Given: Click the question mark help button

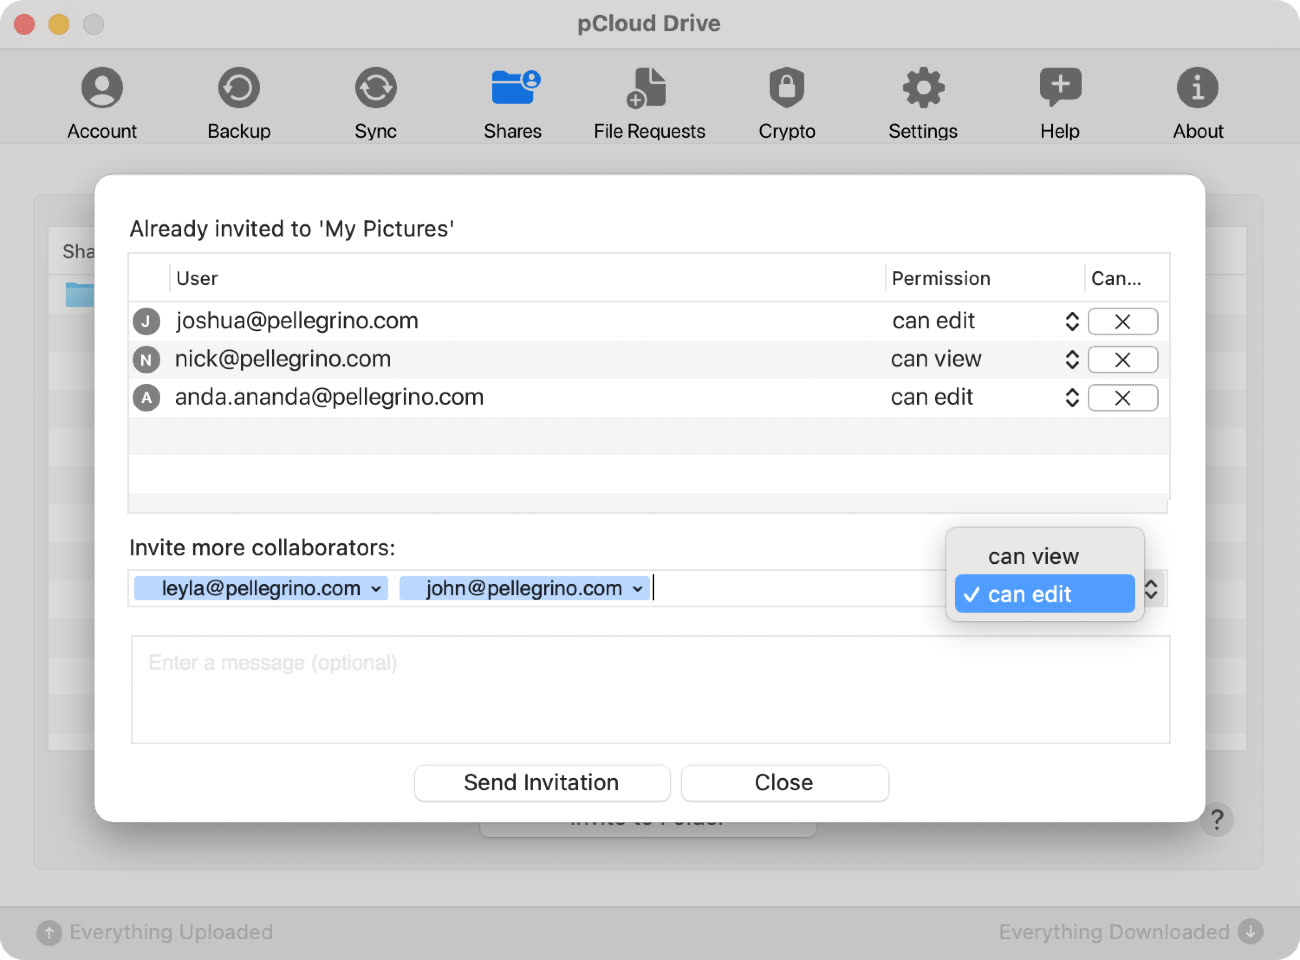Looking at the screenshot, I should (1217, 820).
